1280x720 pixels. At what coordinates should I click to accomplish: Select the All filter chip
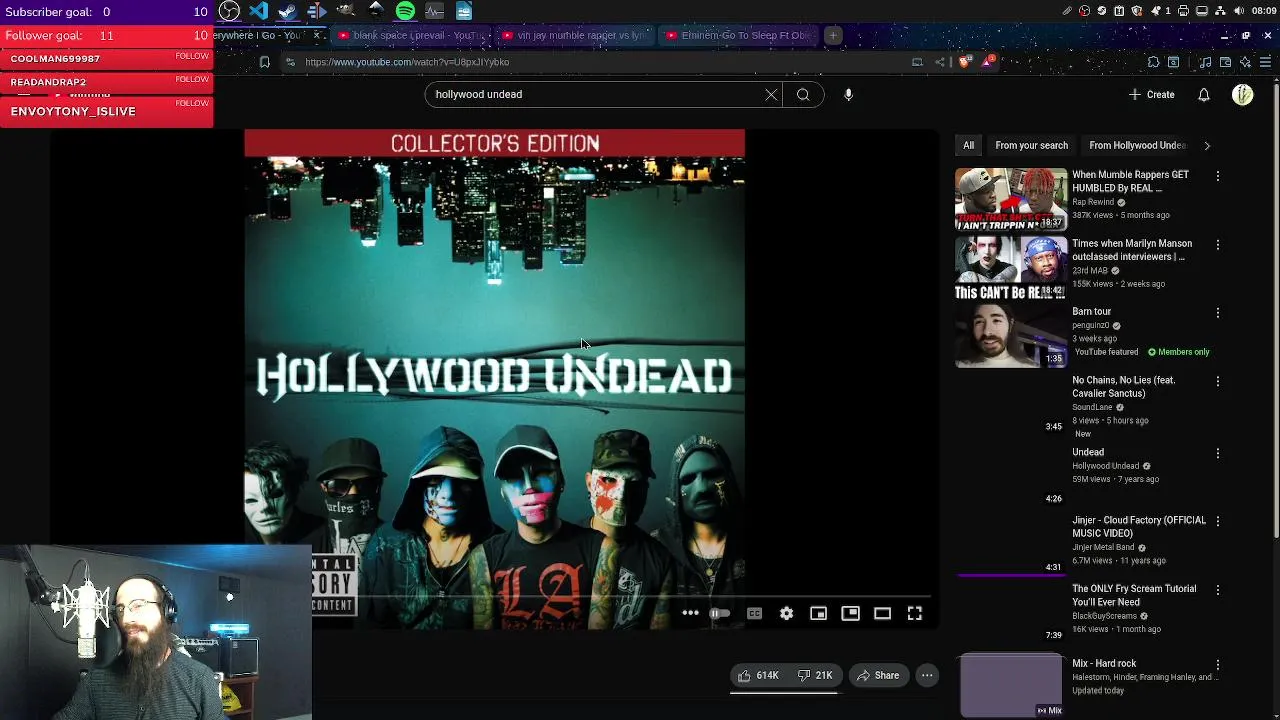point(968,146)
